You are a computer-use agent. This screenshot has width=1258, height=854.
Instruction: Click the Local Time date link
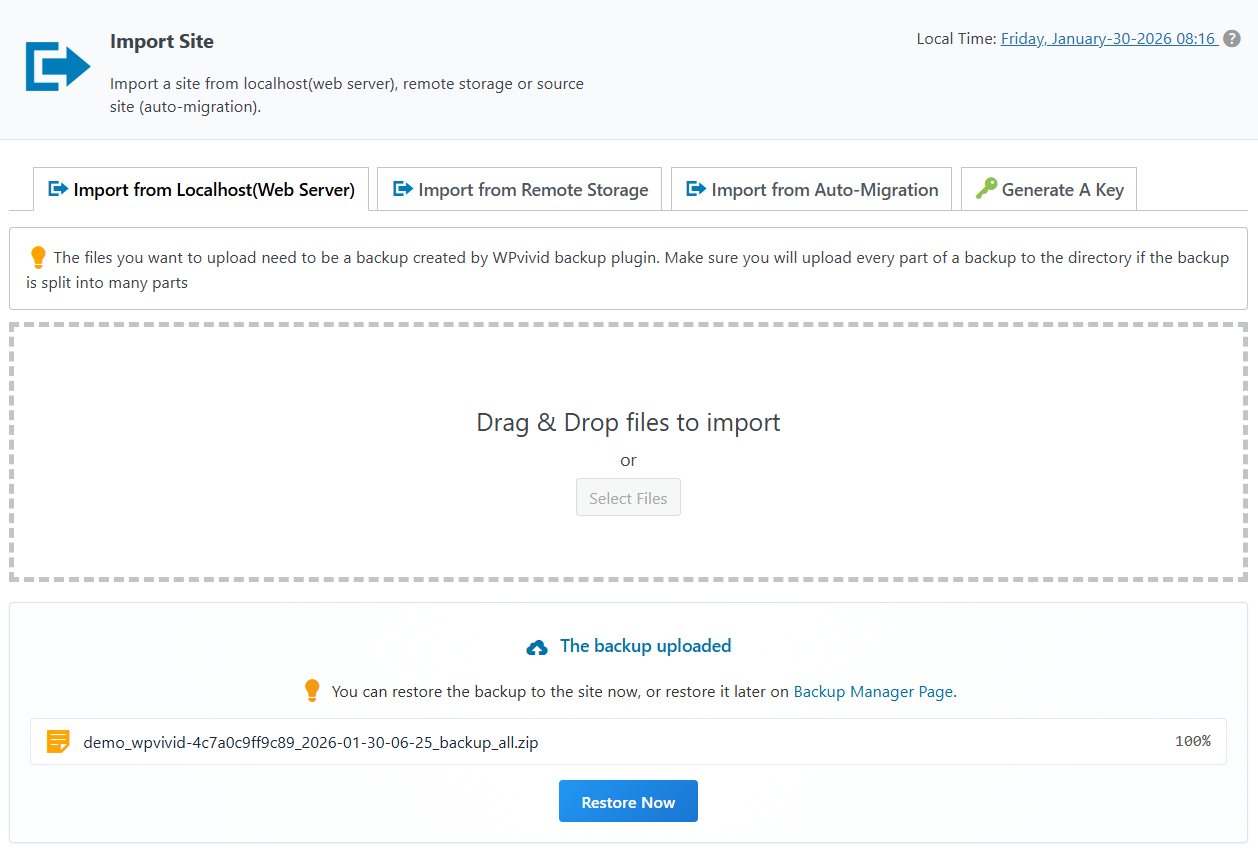coord(1108,39)
